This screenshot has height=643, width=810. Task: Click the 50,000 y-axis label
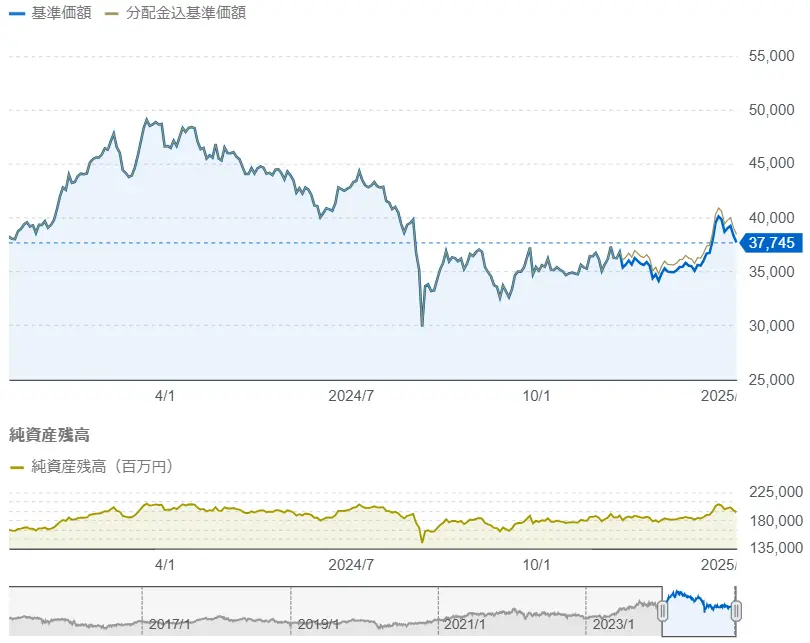point(770,110)
